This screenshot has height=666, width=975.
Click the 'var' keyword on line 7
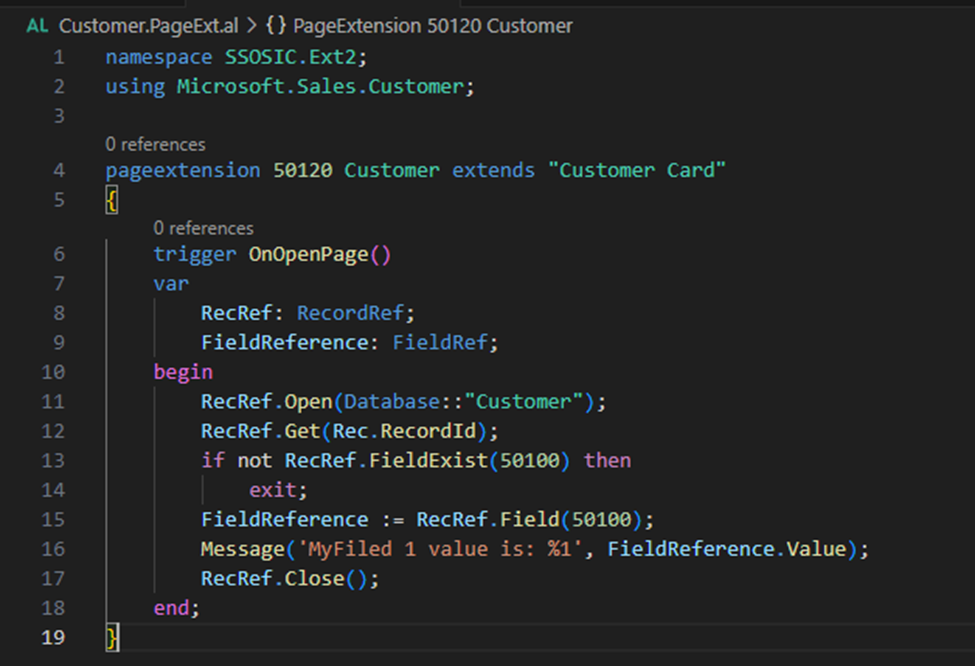pos(171,284)
